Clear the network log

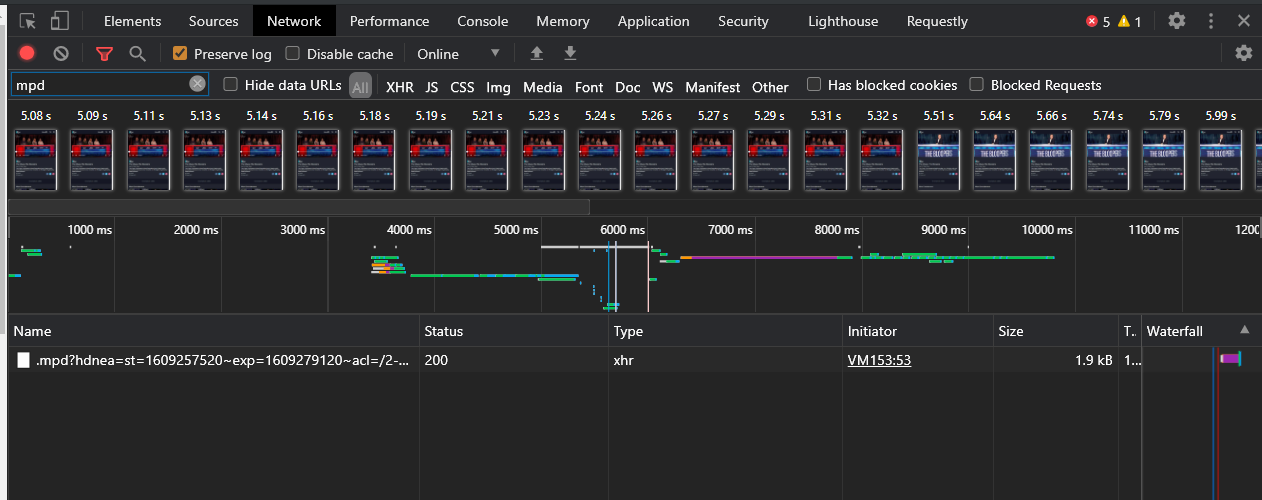click(61, 54)
